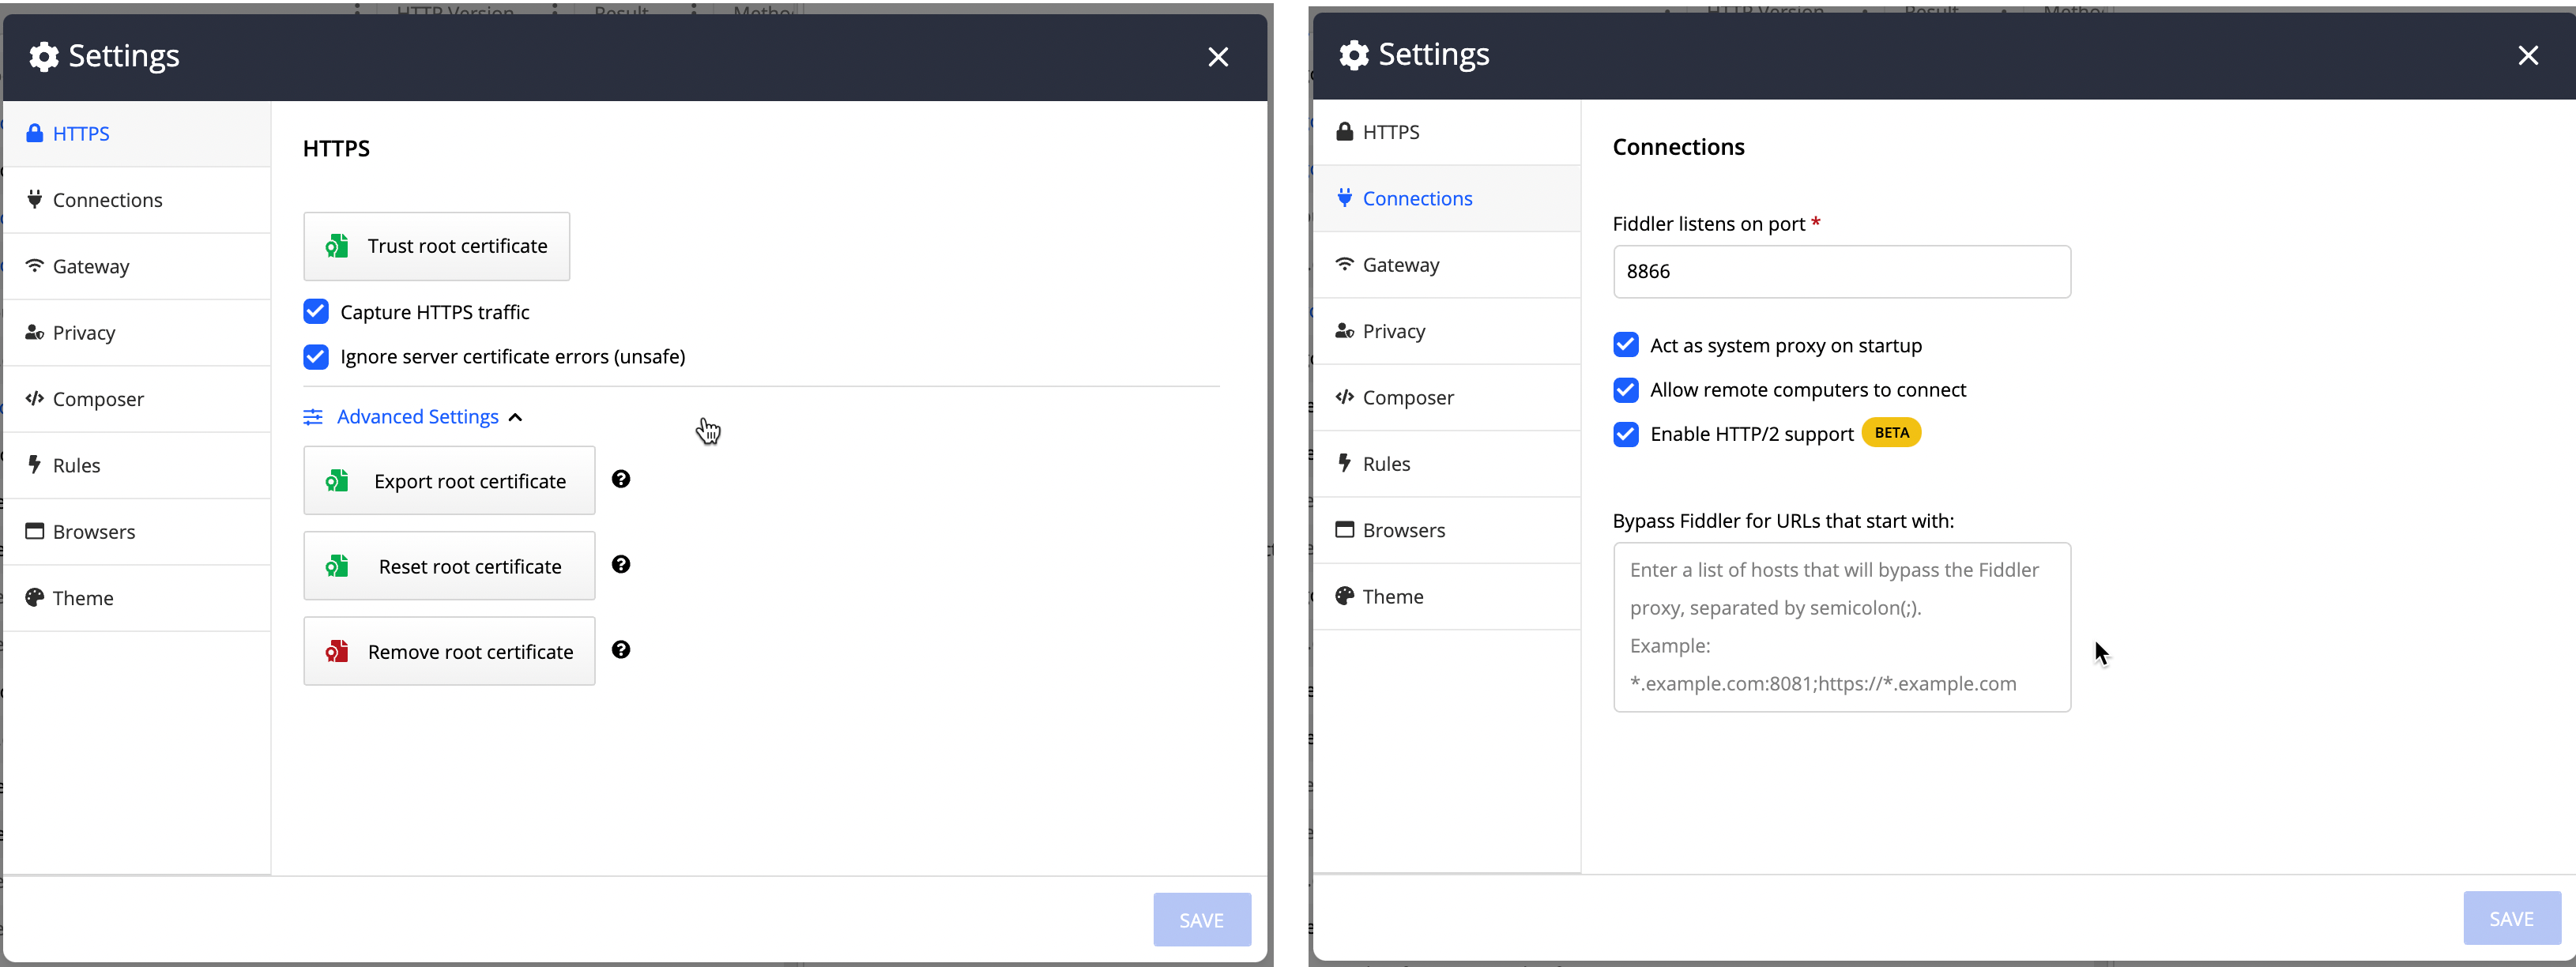
Task: Uncheck Allow remote computers to connect
Action: [x=1626, y=390]
